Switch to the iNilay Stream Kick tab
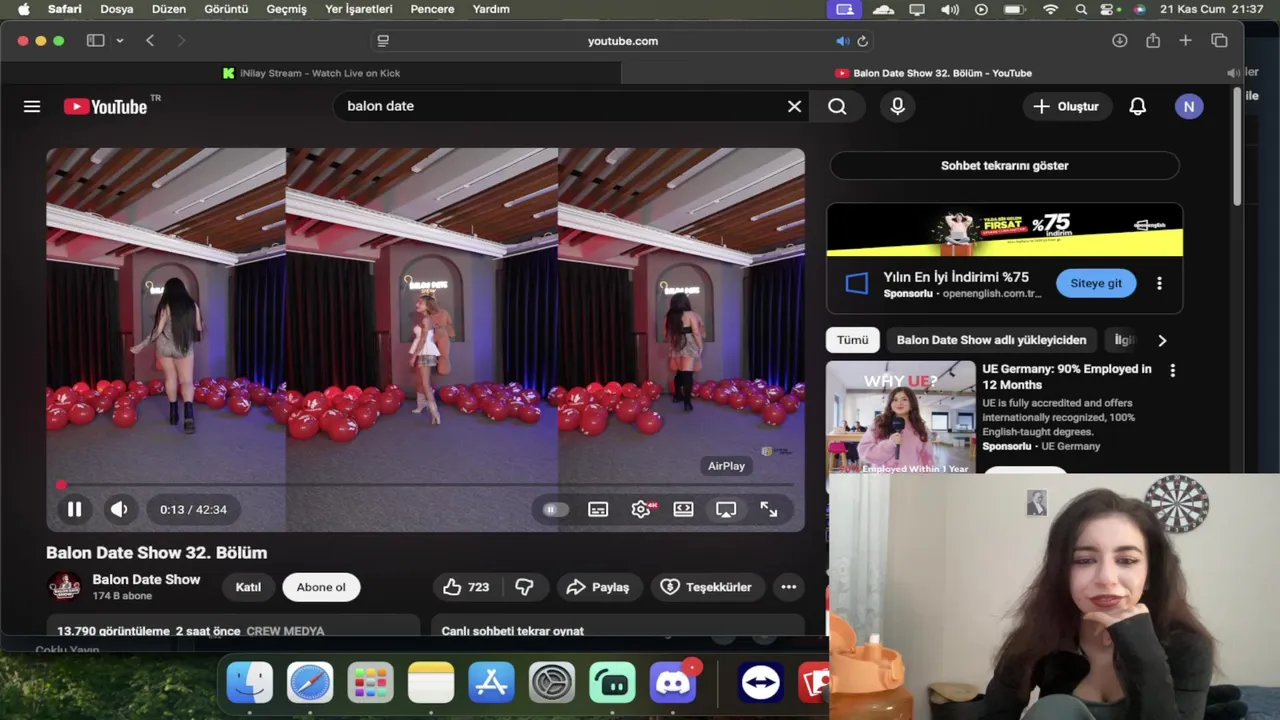This screenshot has height=720, width=1280. 311,73
